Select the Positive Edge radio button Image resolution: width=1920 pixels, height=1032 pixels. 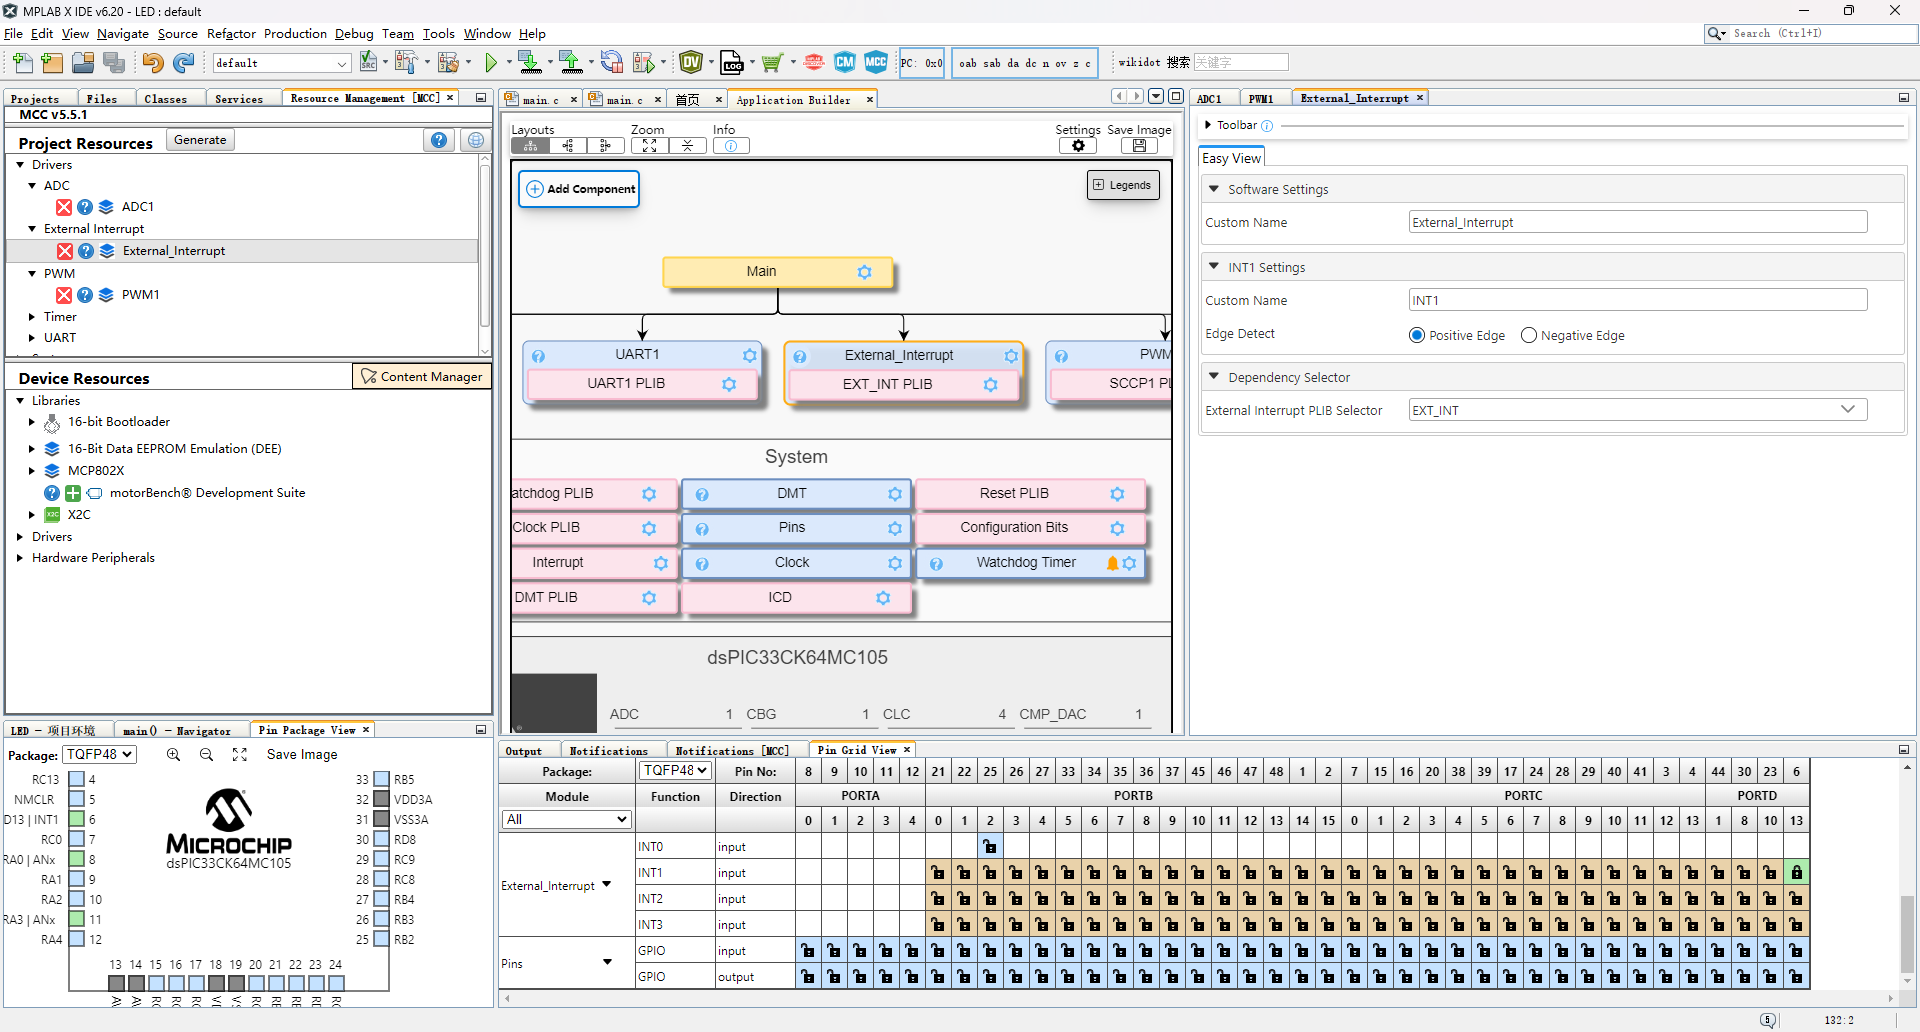(1416, 336)
